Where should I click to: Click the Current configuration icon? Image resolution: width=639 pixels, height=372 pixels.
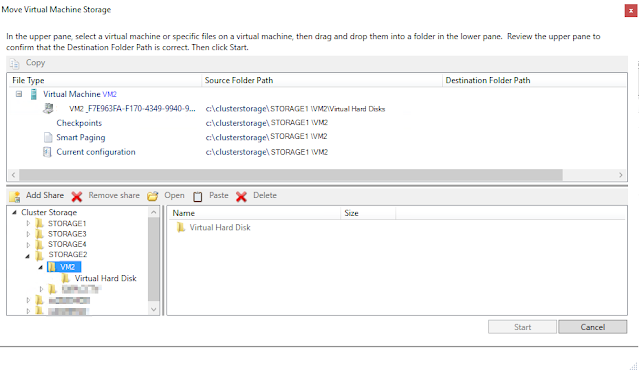[47, 152]
